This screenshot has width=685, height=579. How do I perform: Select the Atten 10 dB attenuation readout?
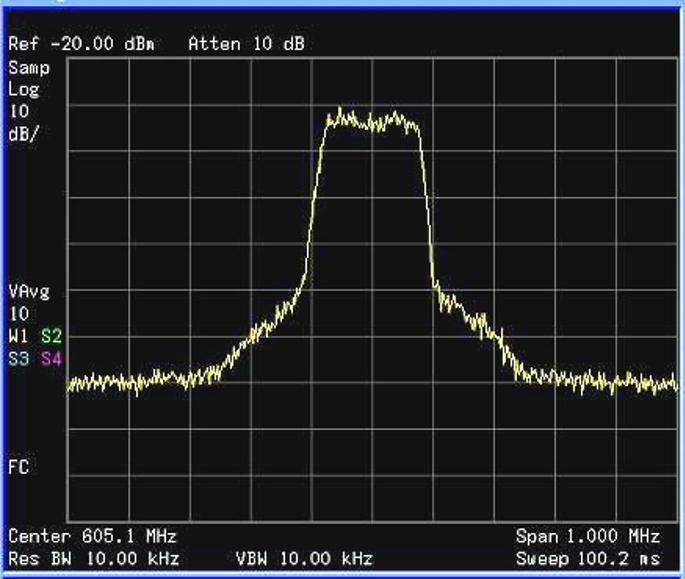246,45
